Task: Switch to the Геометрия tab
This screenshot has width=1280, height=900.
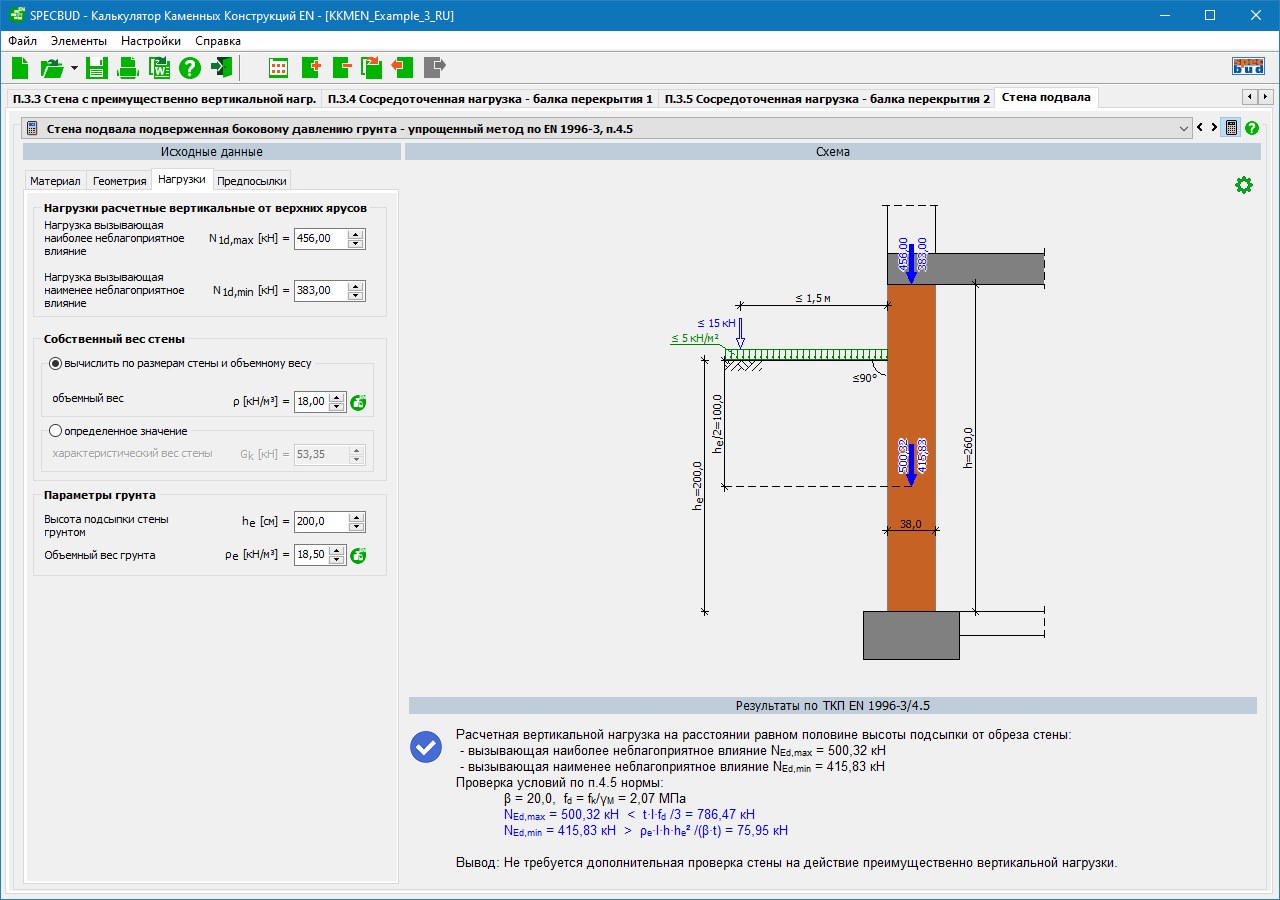Action: [x=119, y=181]
